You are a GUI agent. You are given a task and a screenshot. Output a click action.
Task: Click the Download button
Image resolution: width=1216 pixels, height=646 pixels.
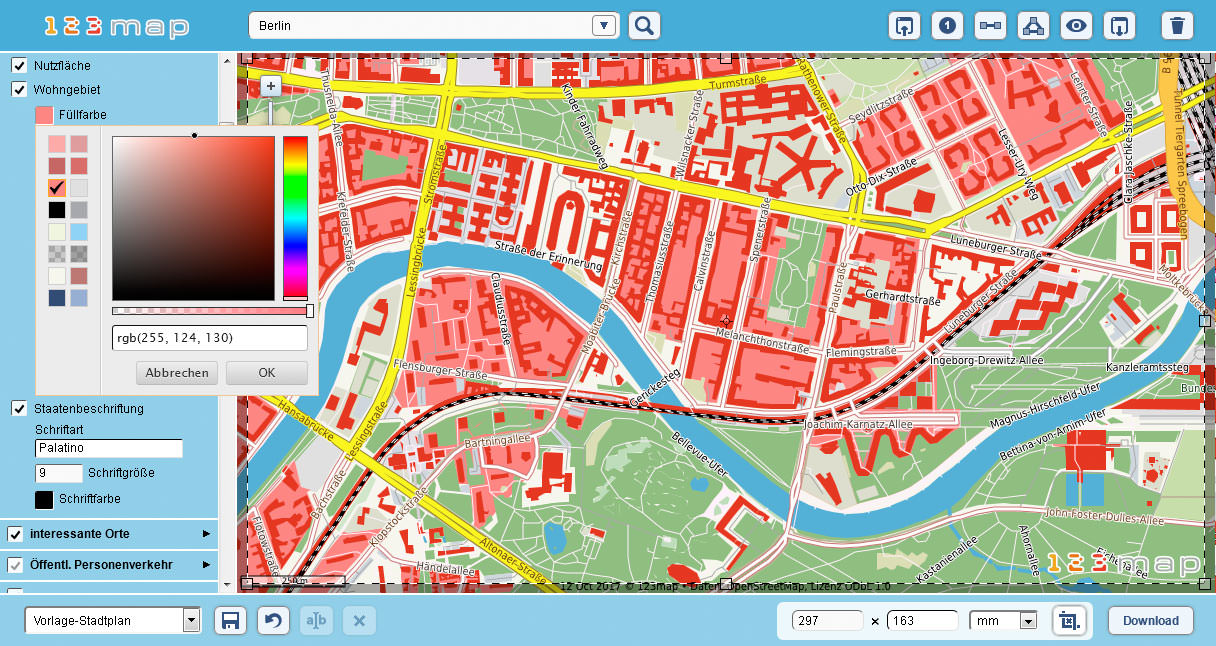tap(1150, 620)
